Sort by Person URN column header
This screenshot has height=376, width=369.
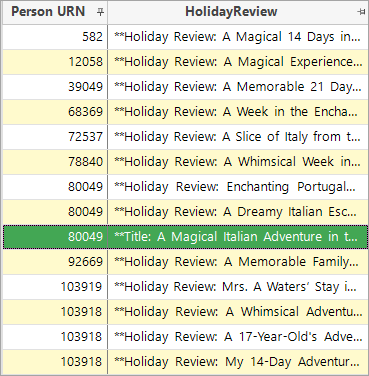click(48, 12)
